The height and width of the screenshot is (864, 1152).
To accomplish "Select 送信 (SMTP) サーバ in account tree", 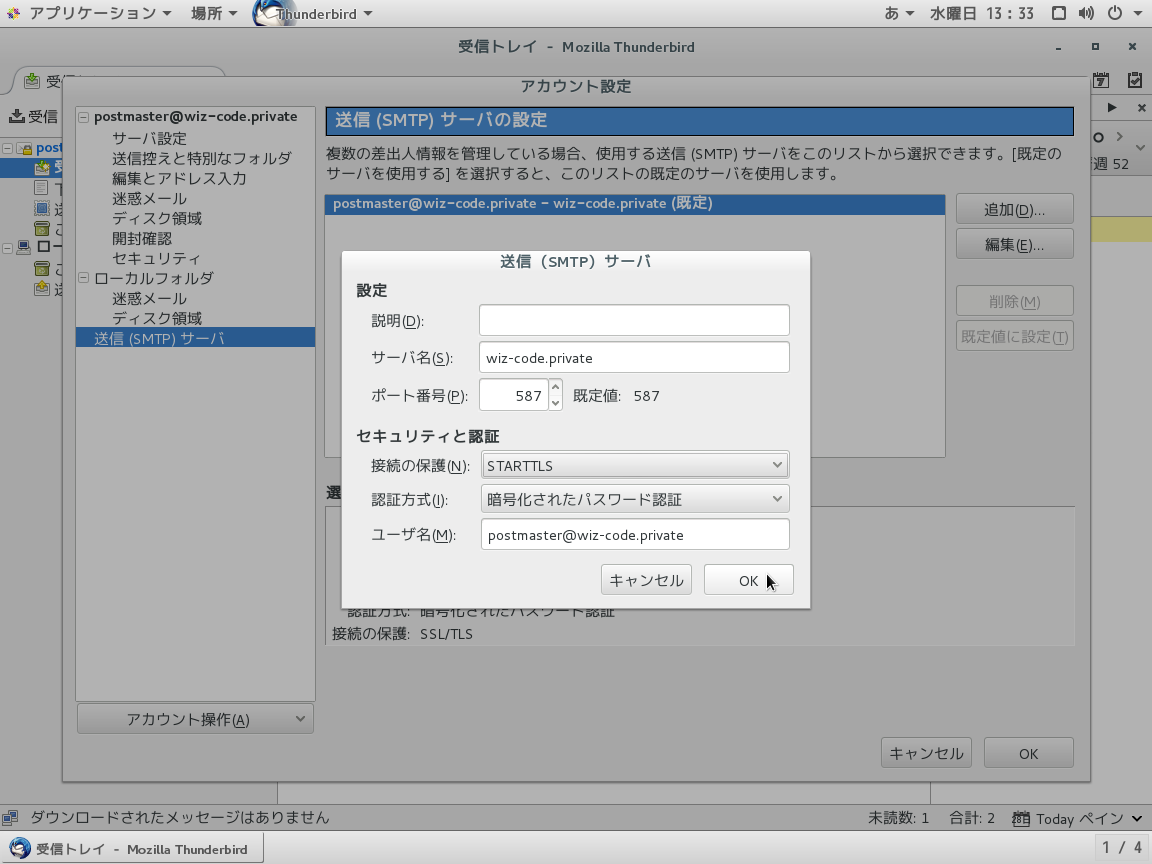I will click(x=195, y=338).
